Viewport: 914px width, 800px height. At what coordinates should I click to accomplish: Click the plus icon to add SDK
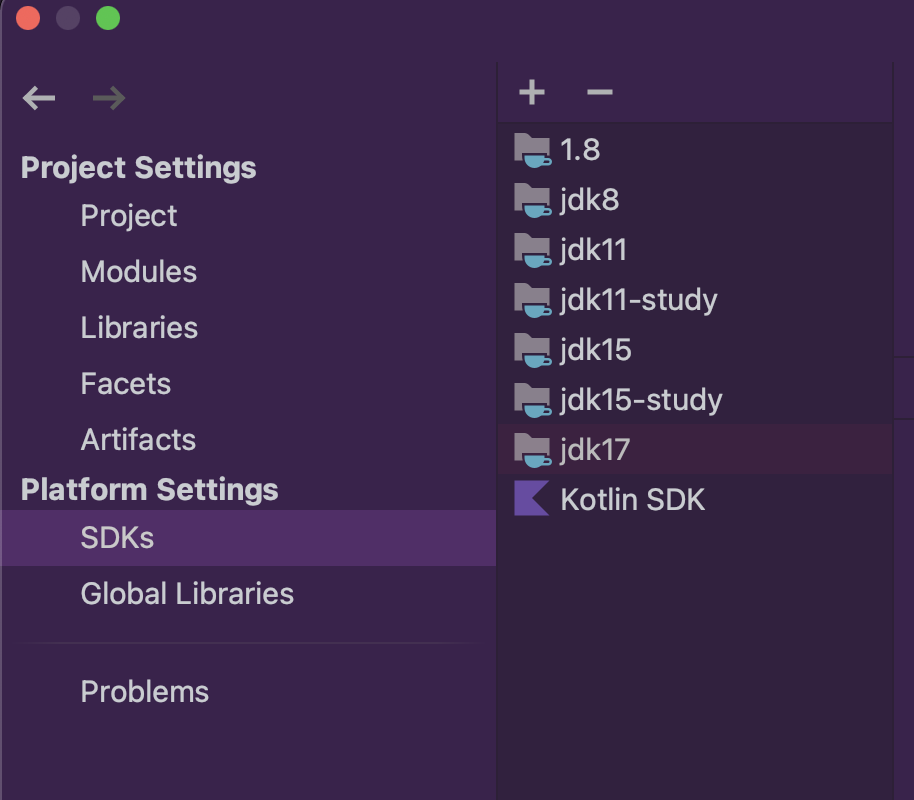coord(532,92)
